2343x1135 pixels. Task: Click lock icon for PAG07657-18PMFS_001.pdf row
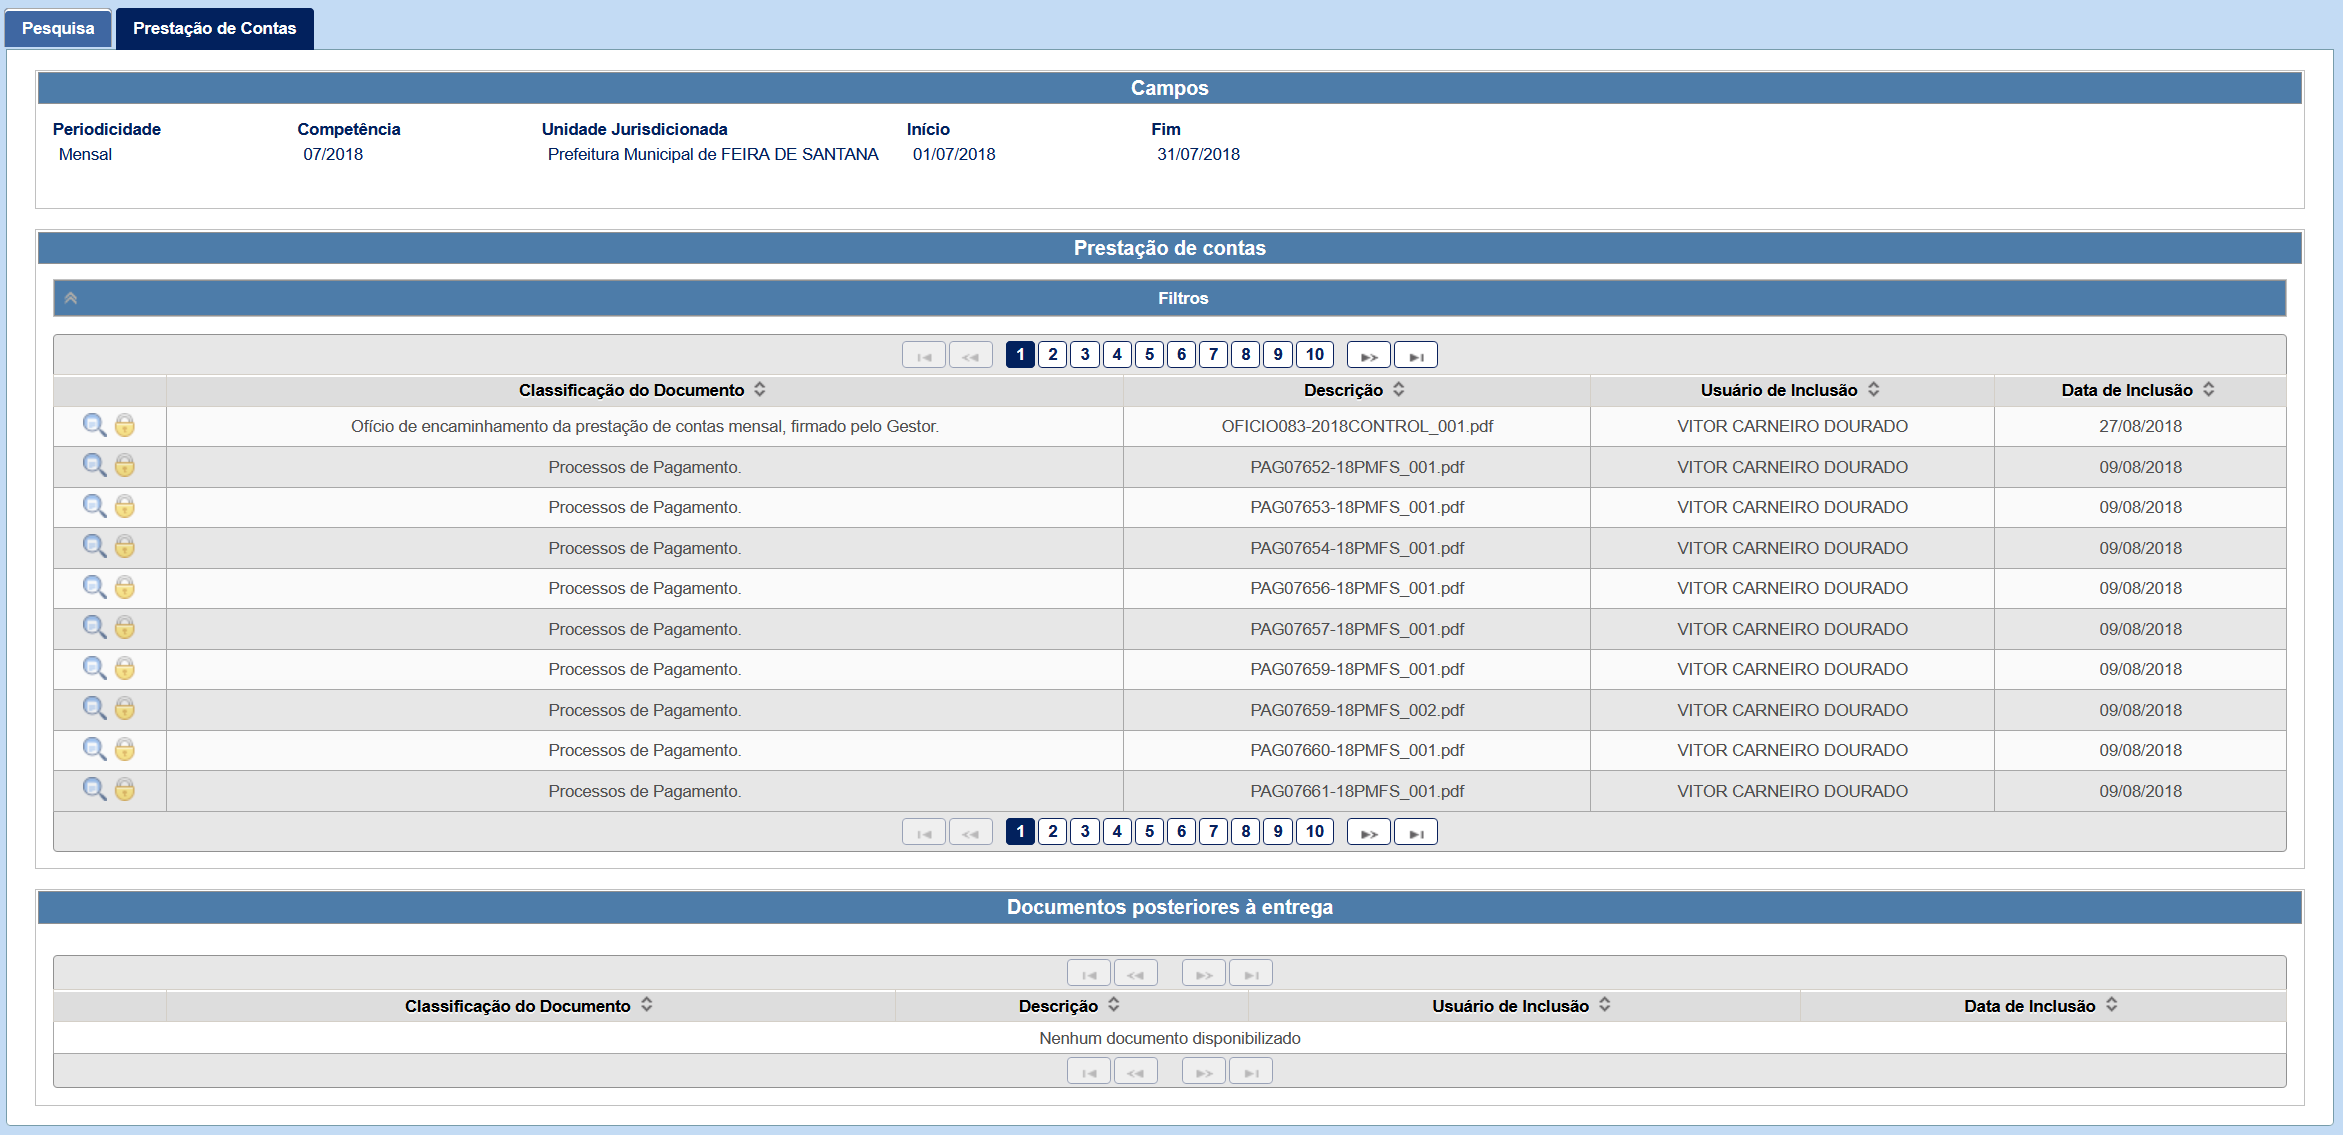point(125,628)
